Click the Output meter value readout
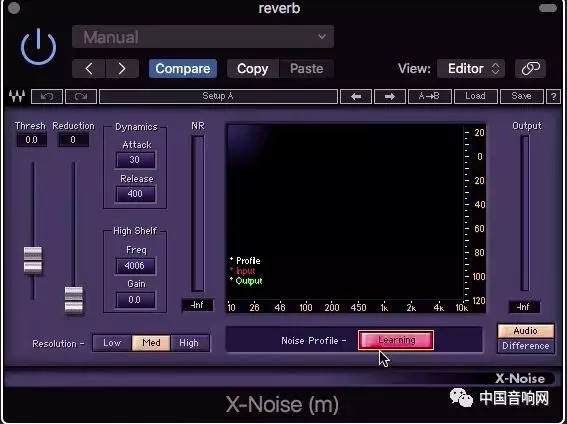The height and width of the screenshot is (424, 567). (524, 307)
